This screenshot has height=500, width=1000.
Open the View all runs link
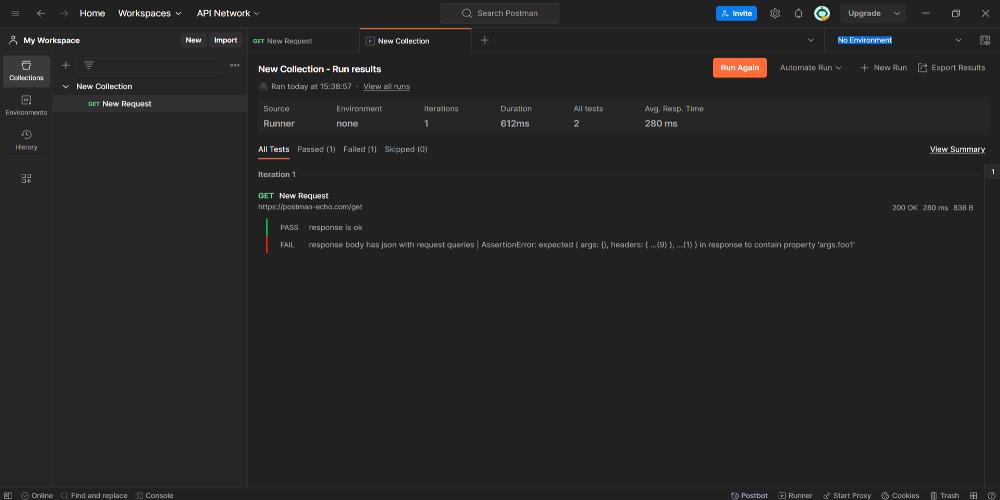(x=386, y=86)
